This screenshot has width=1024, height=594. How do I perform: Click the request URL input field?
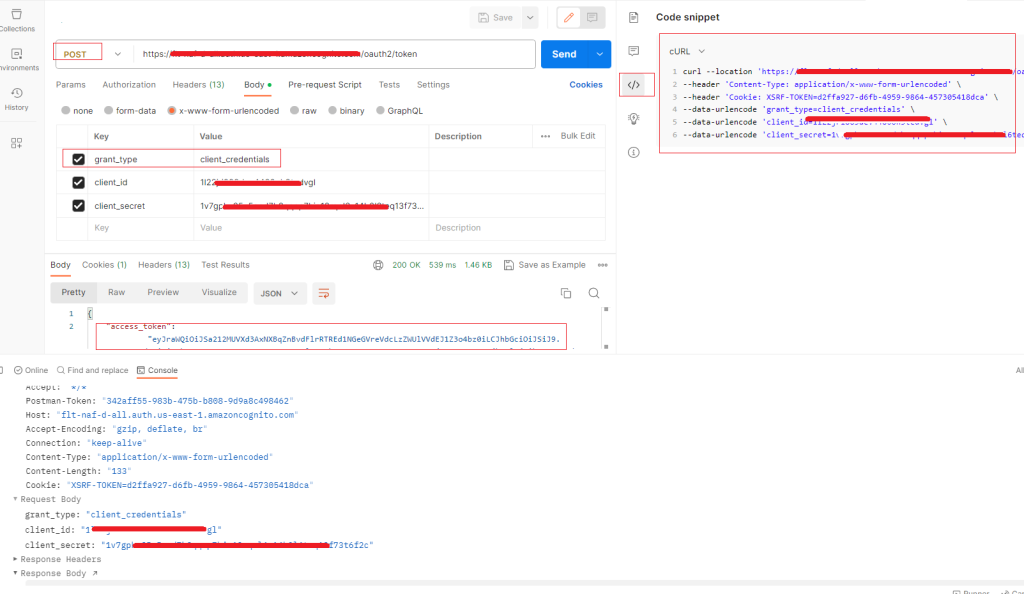tap(335, 54)
